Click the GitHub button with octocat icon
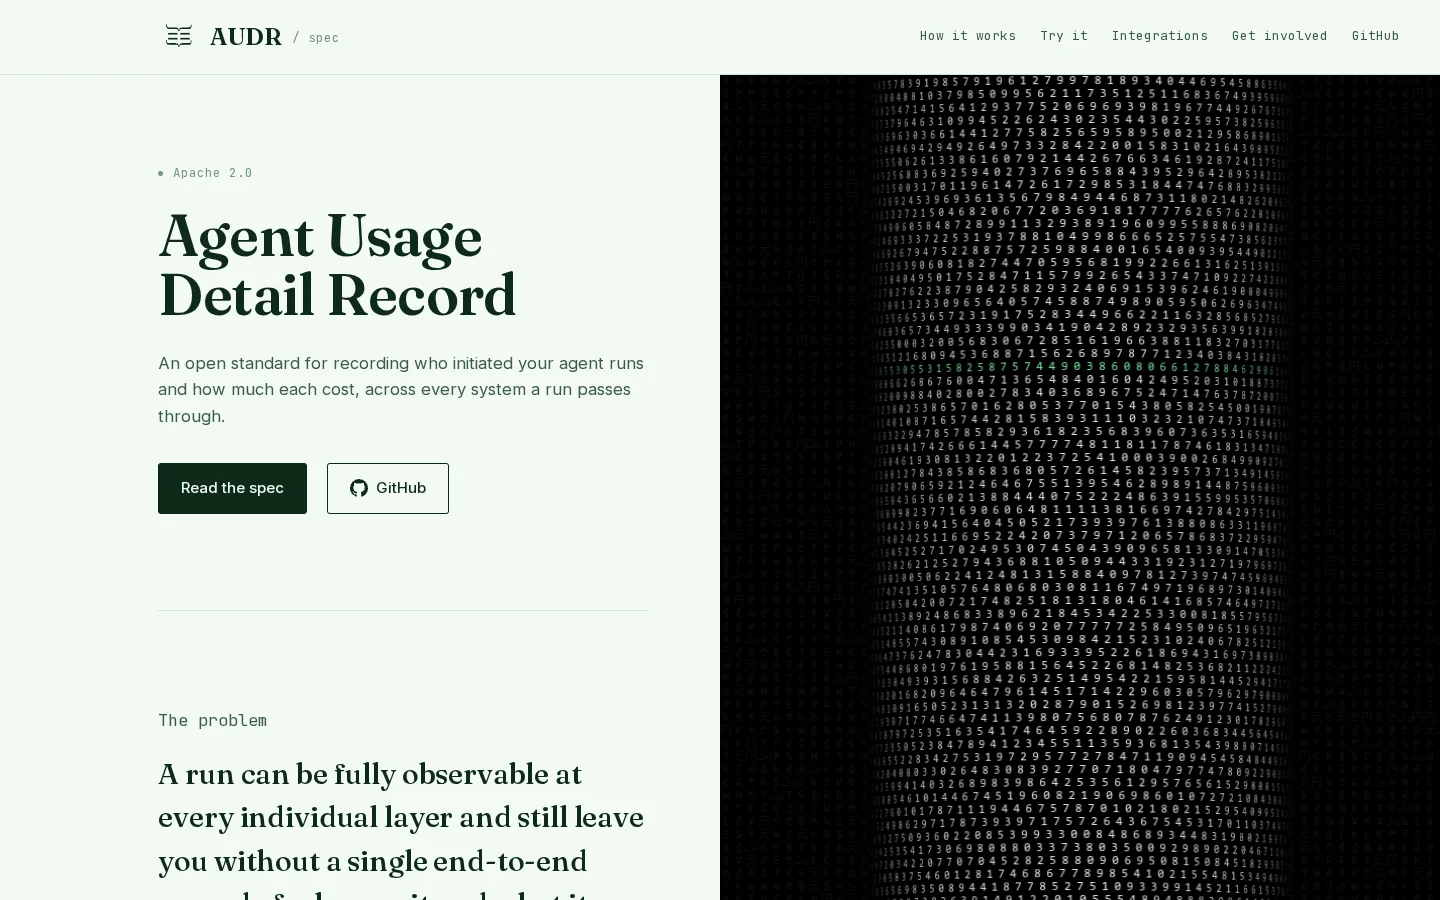1440x900 pixels. [388, 488]
